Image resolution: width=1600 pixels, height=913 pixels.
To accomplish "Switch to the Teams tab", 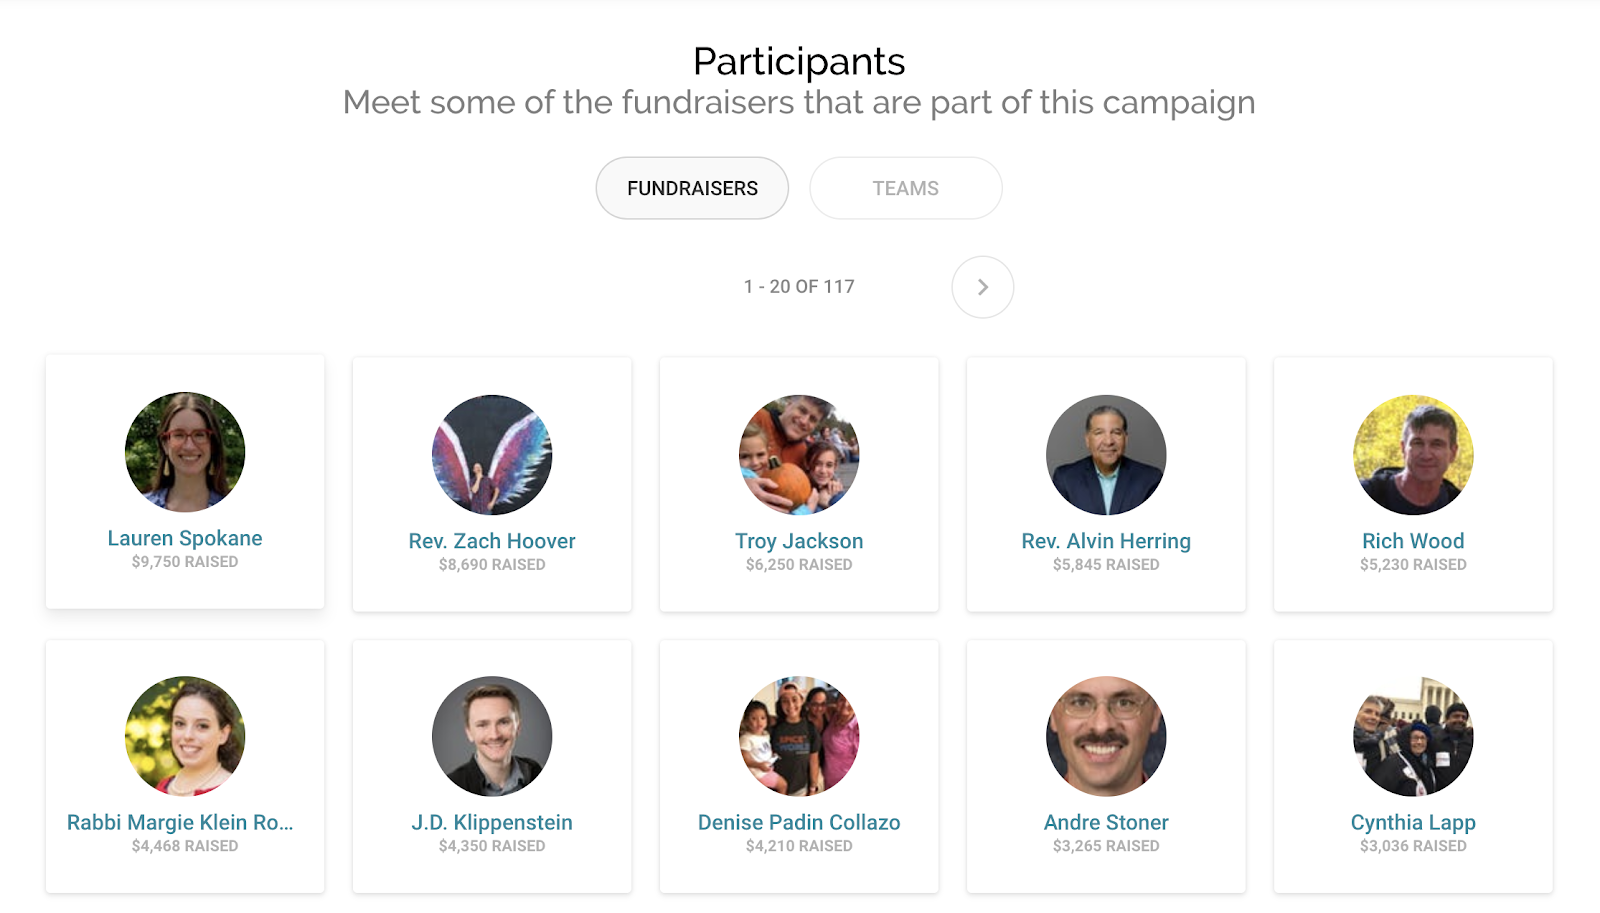I will click(905, 188).
